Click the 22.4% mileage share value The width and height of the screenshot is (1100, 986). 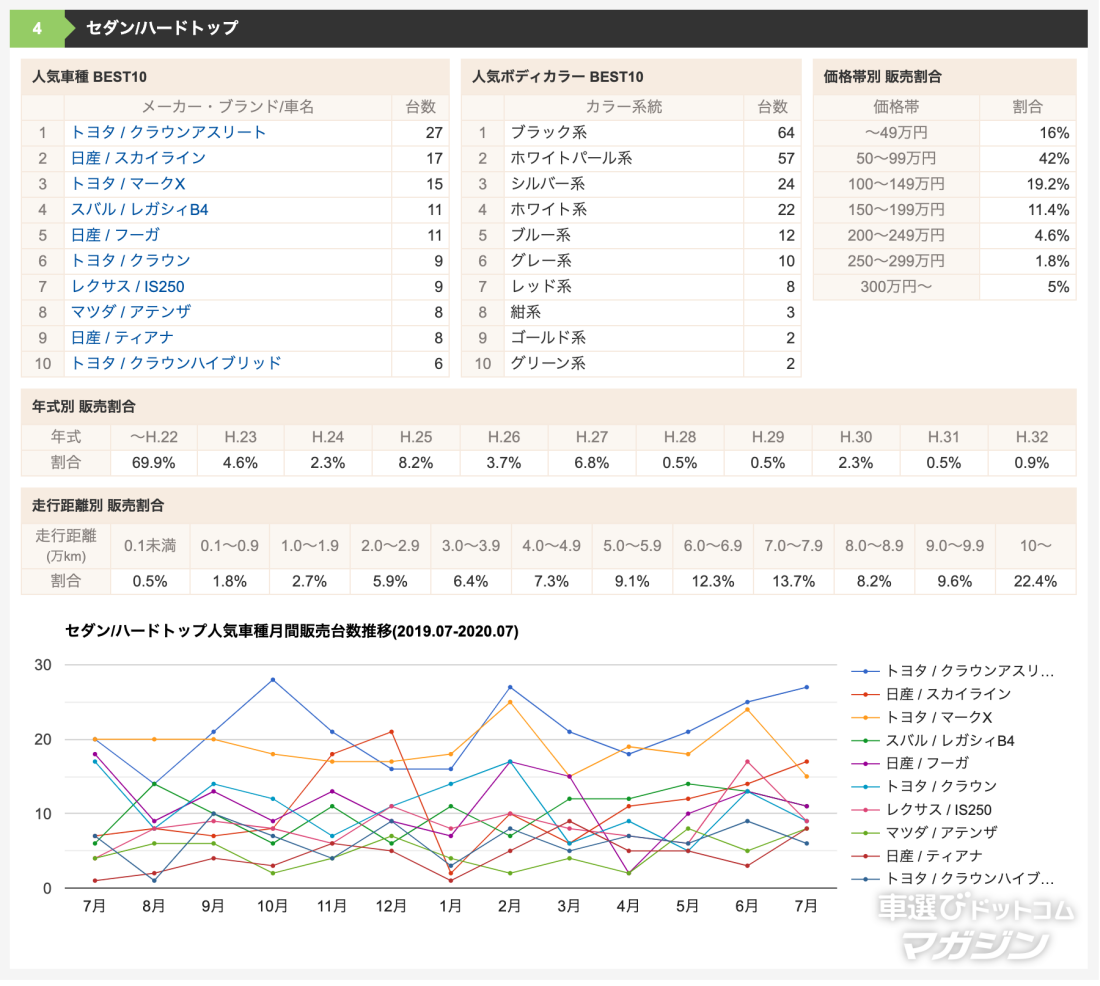click(1035, 581)
